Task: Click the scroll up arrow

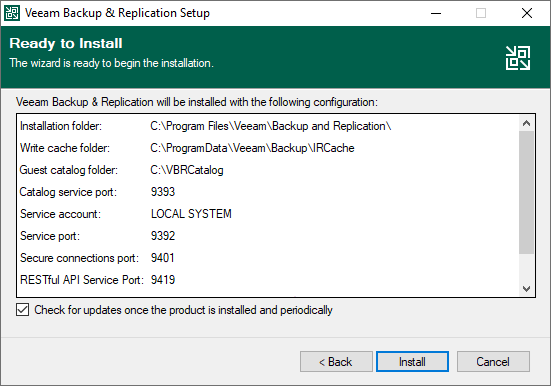Action: point(526,123)
